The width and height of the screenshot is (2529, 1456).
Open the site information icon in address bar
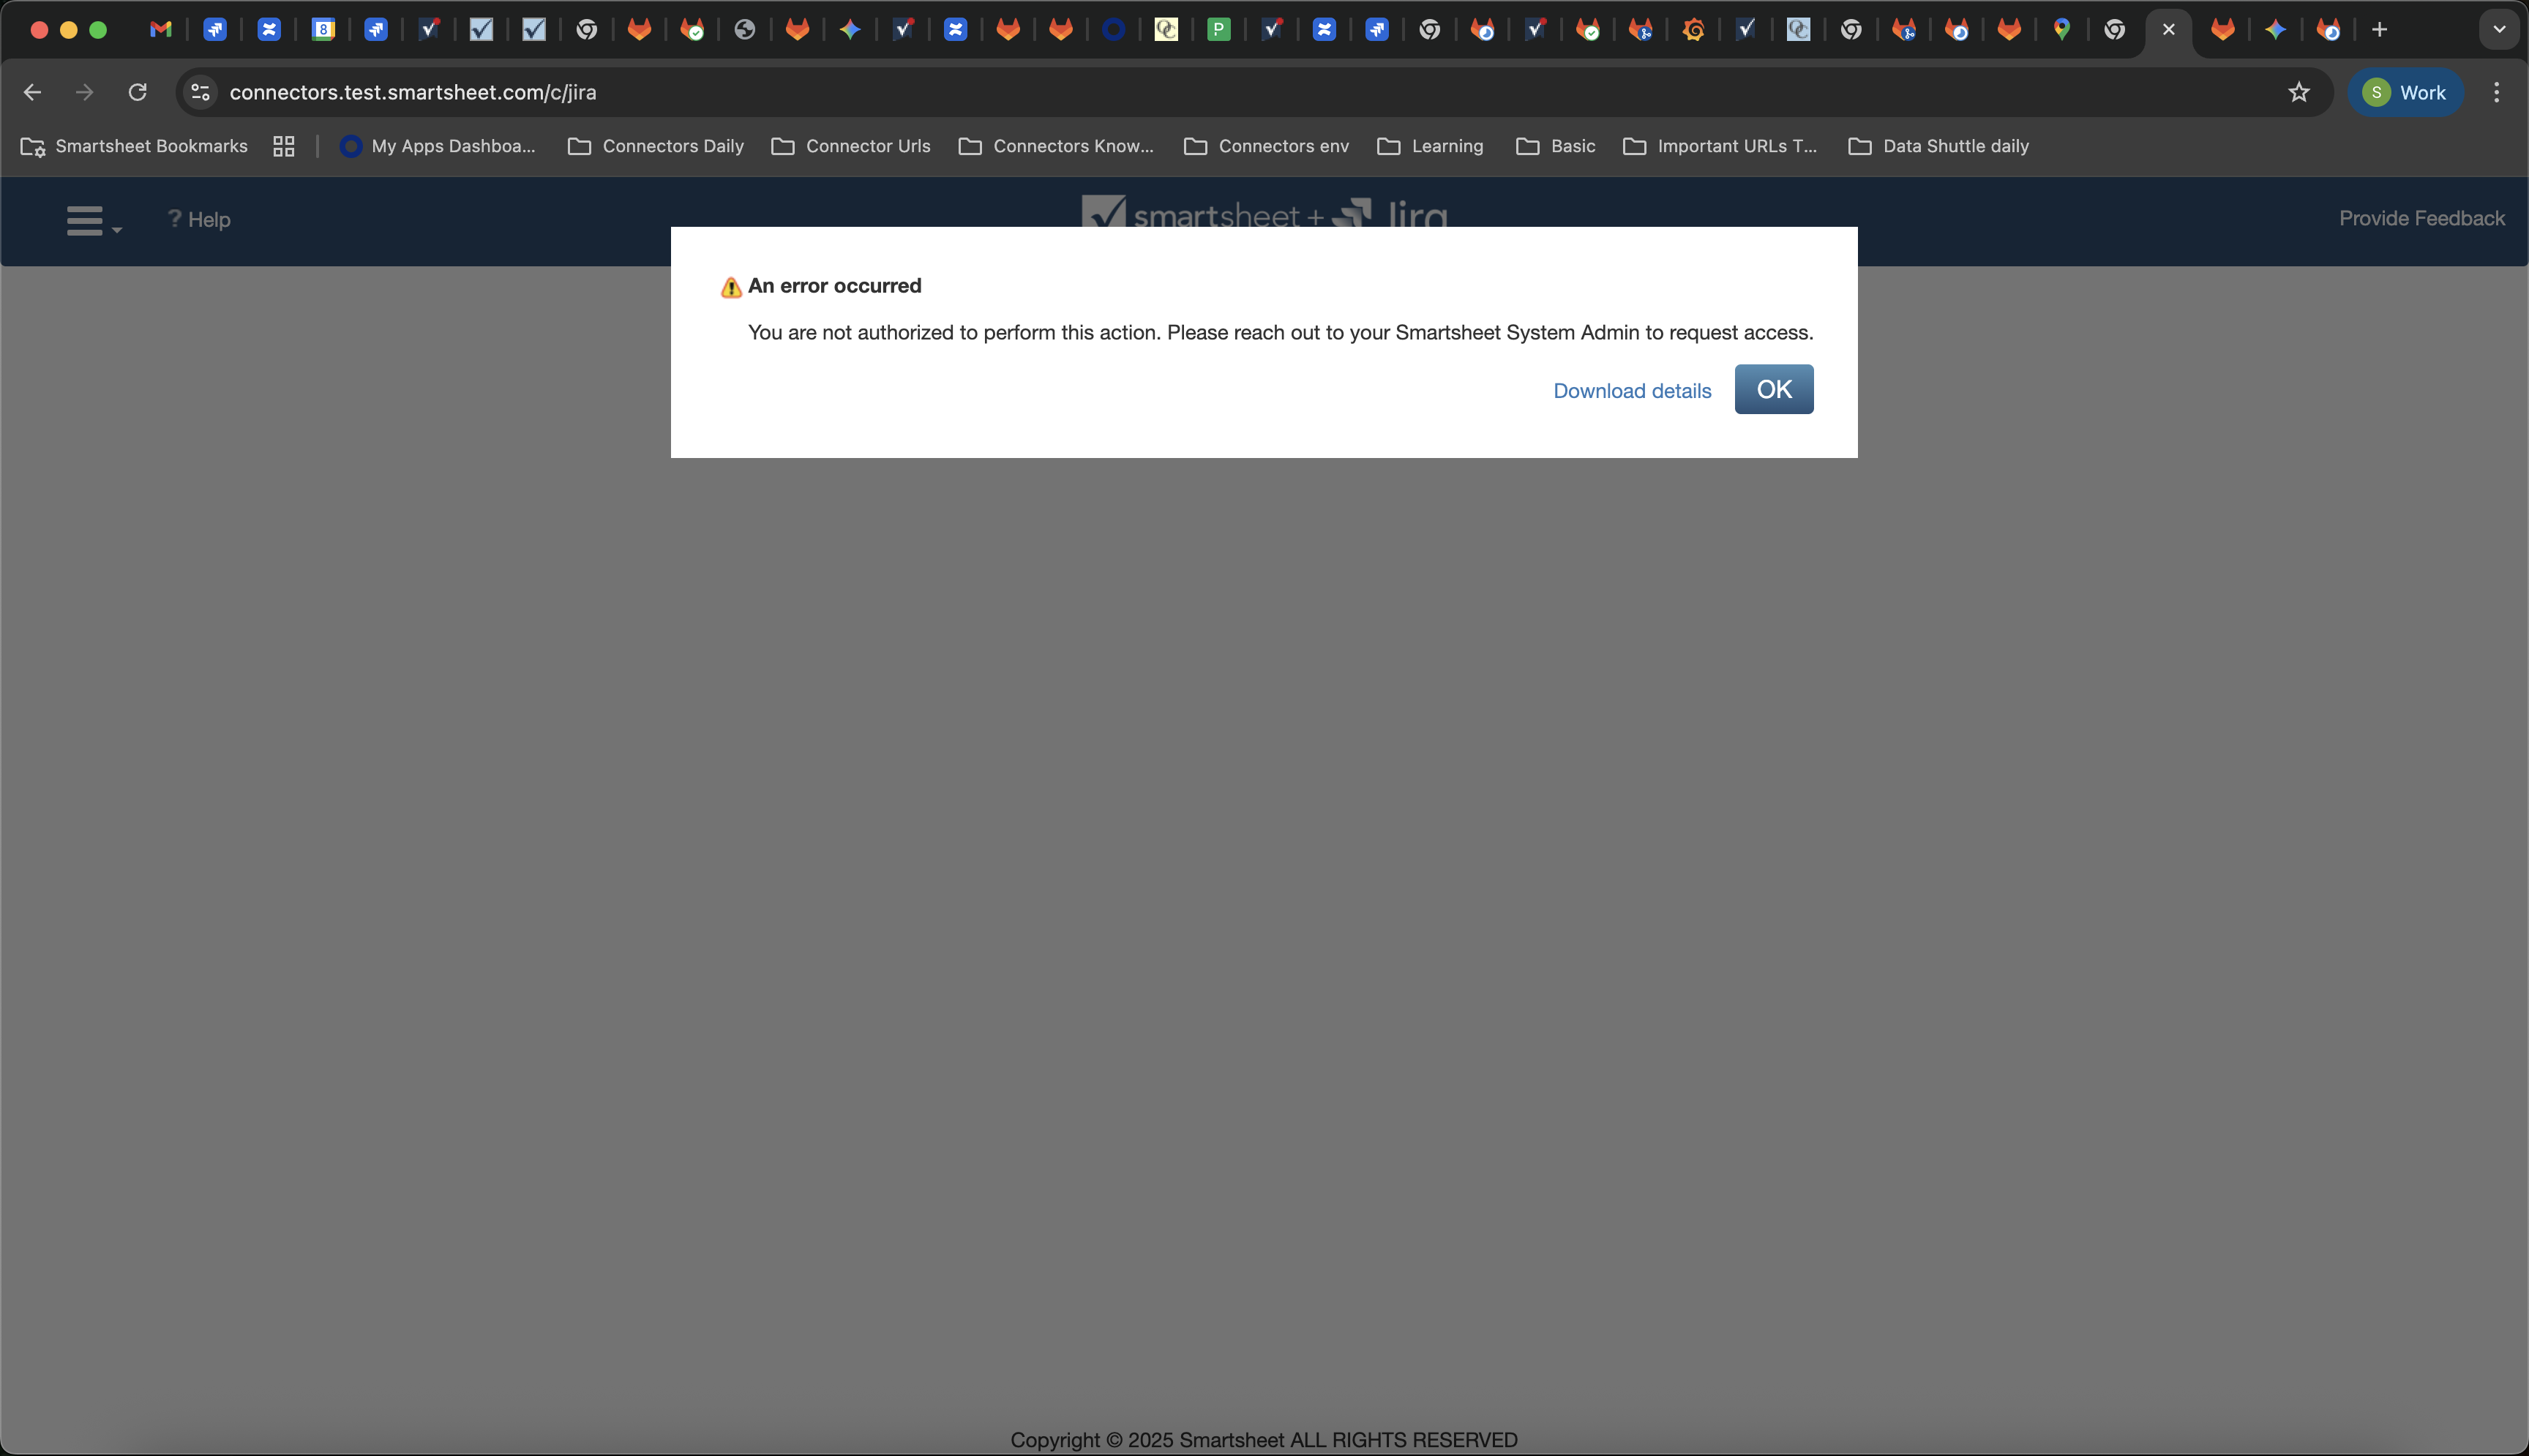201,92
